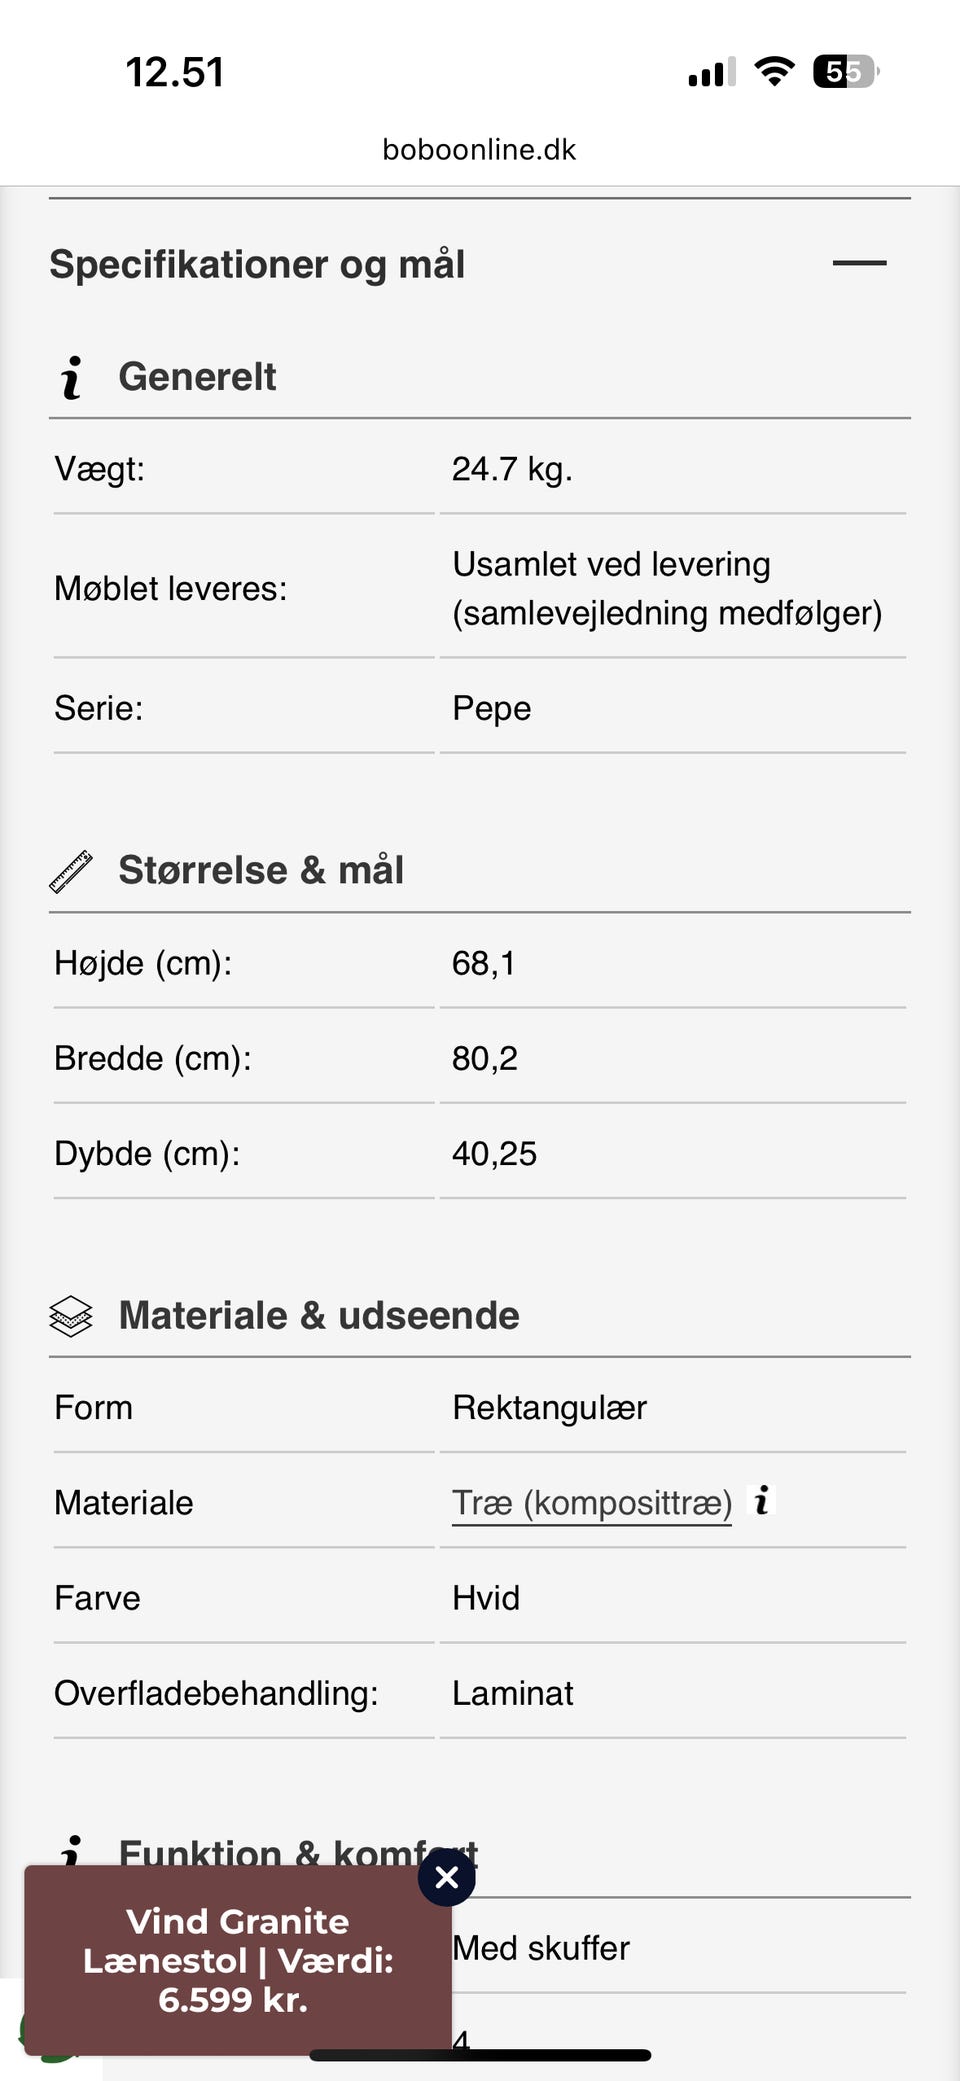Click the layers icon beside Materiale & udseende

(x=71, y=1316)
